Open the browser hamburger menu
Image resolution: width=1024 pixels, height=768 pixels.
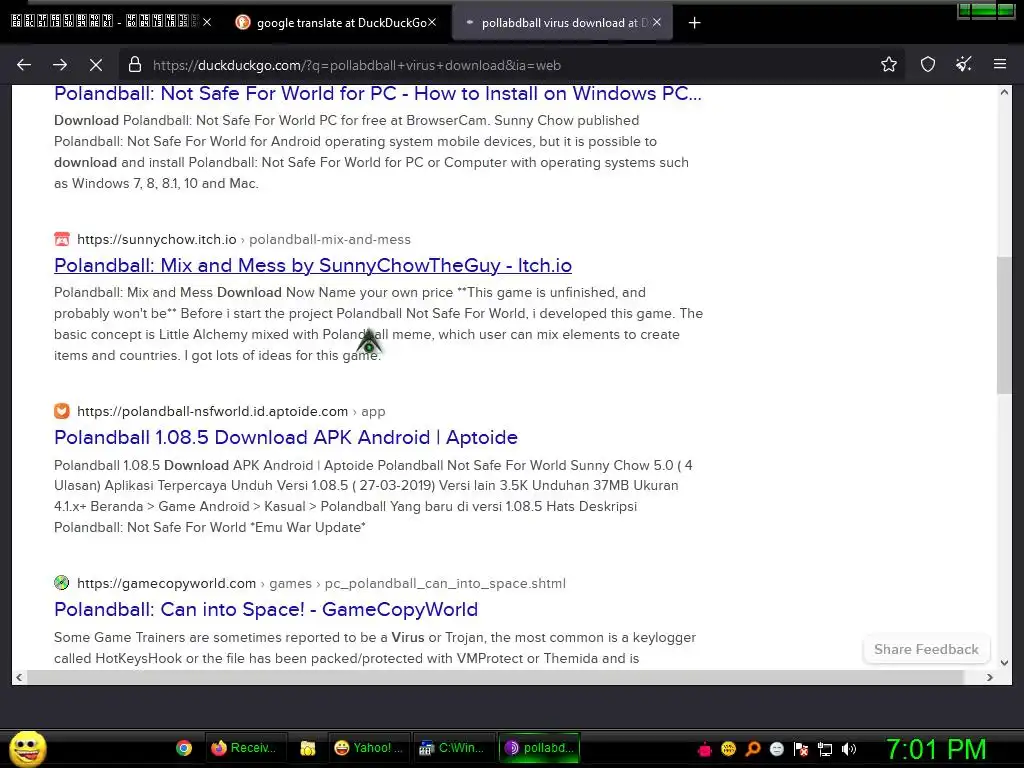pyautogui.click(x=1000, y=64)
